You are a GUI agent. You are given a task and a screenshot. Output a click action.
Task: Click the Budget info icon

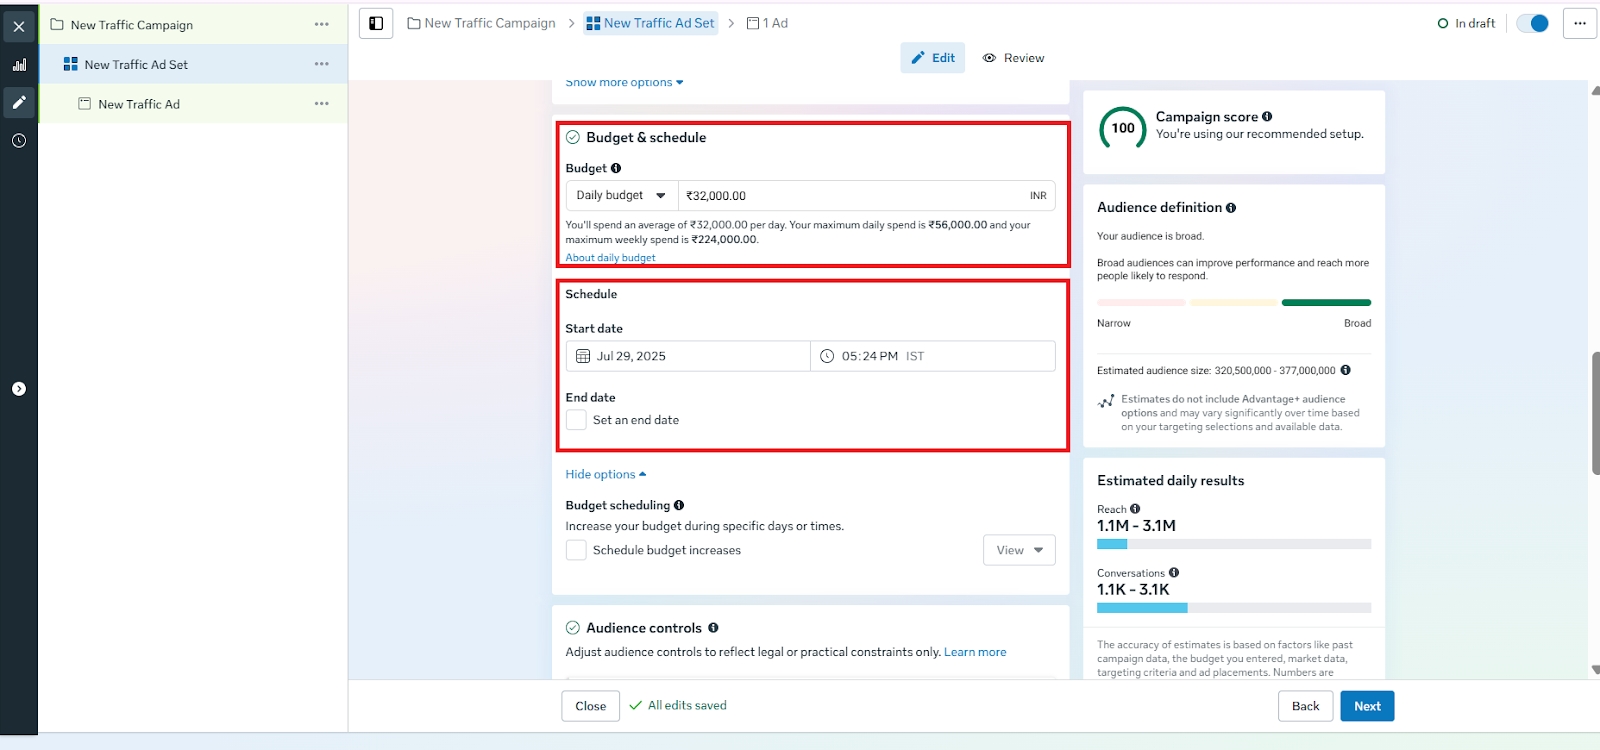[616, 168]
